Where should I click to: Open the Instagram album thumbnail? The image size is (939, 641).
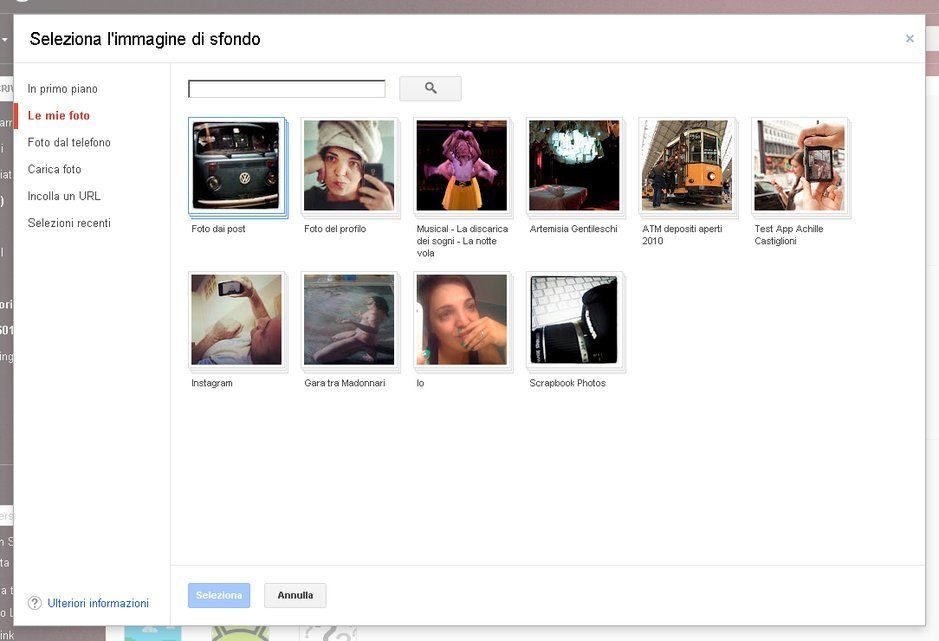coord(237,320)
